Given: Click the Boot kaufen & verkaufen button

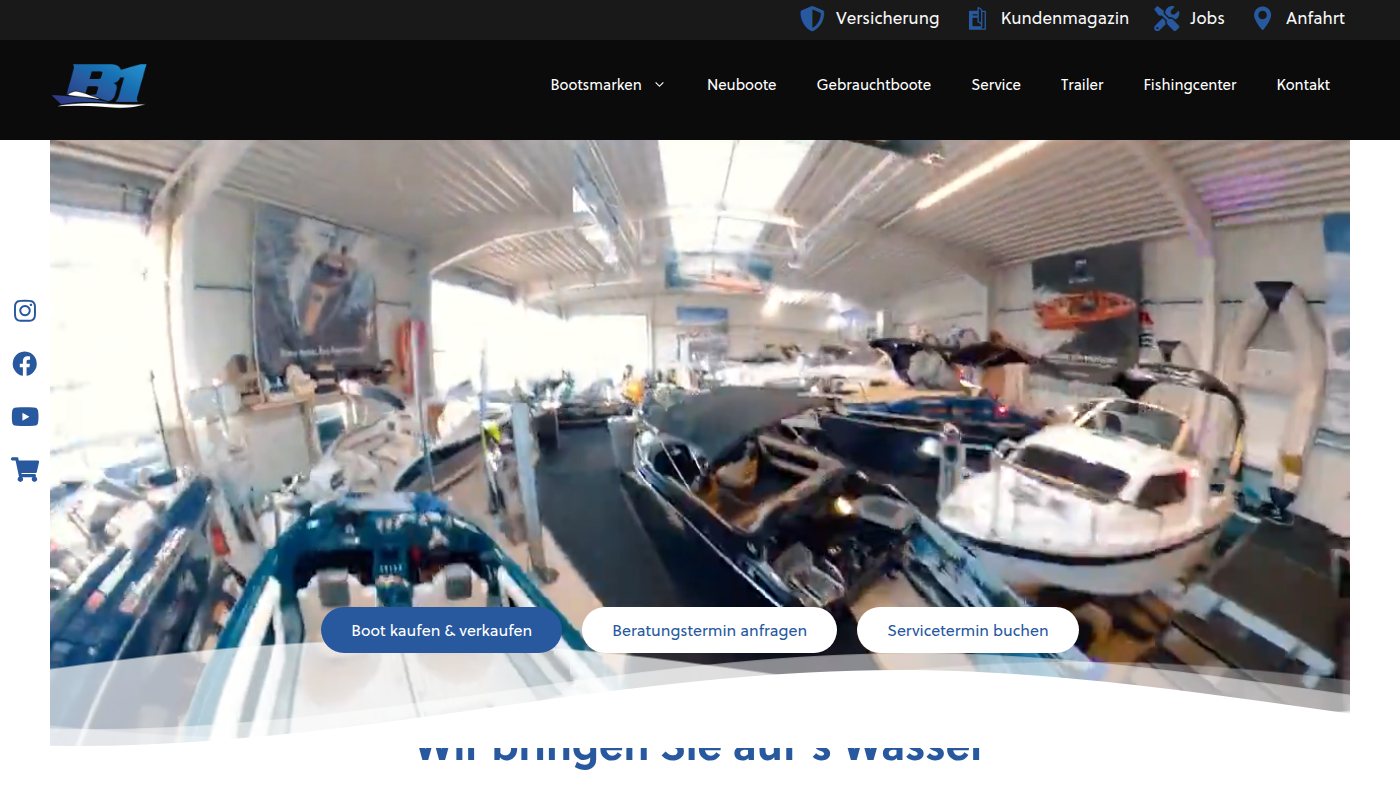Looking at the screenshot, I should (x=441, y=630).
